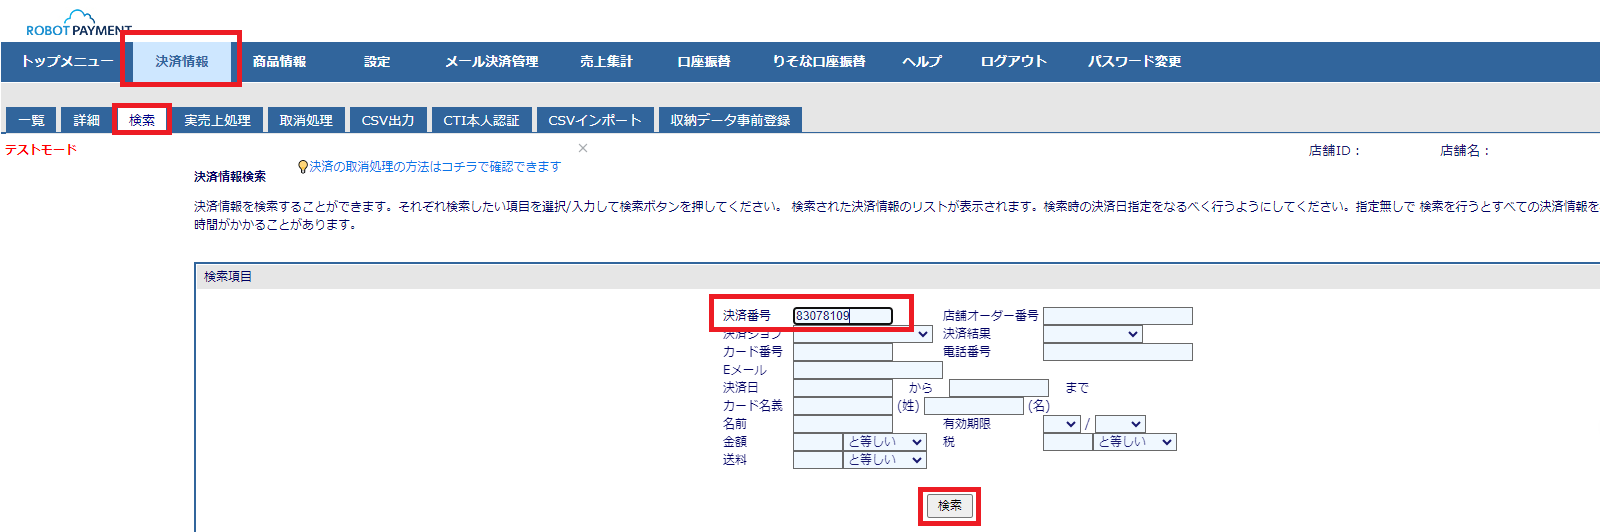Click the 電話番号 input field
1600x532 pixels.
point(1118,352)
